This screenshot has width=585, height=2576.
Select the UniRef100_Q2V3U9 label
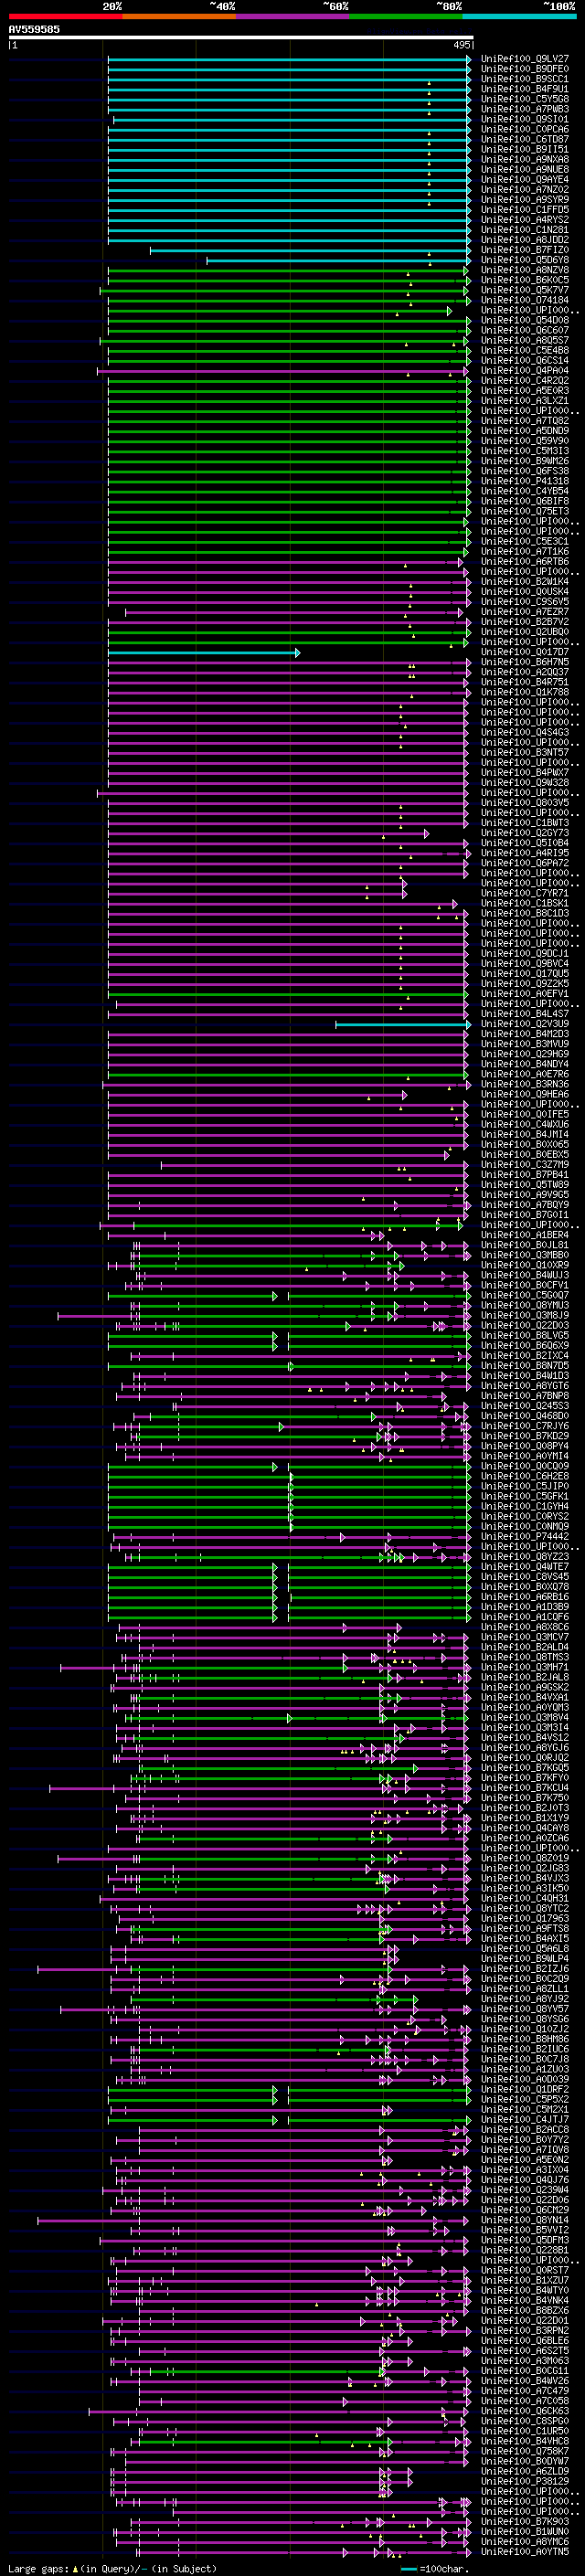pyautogui.click(x=525, y=1024)
